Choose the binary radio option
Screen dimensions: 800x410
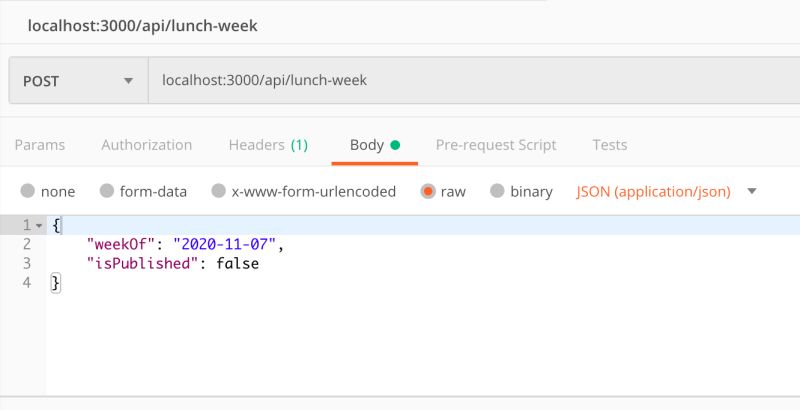tap(497, 191)
